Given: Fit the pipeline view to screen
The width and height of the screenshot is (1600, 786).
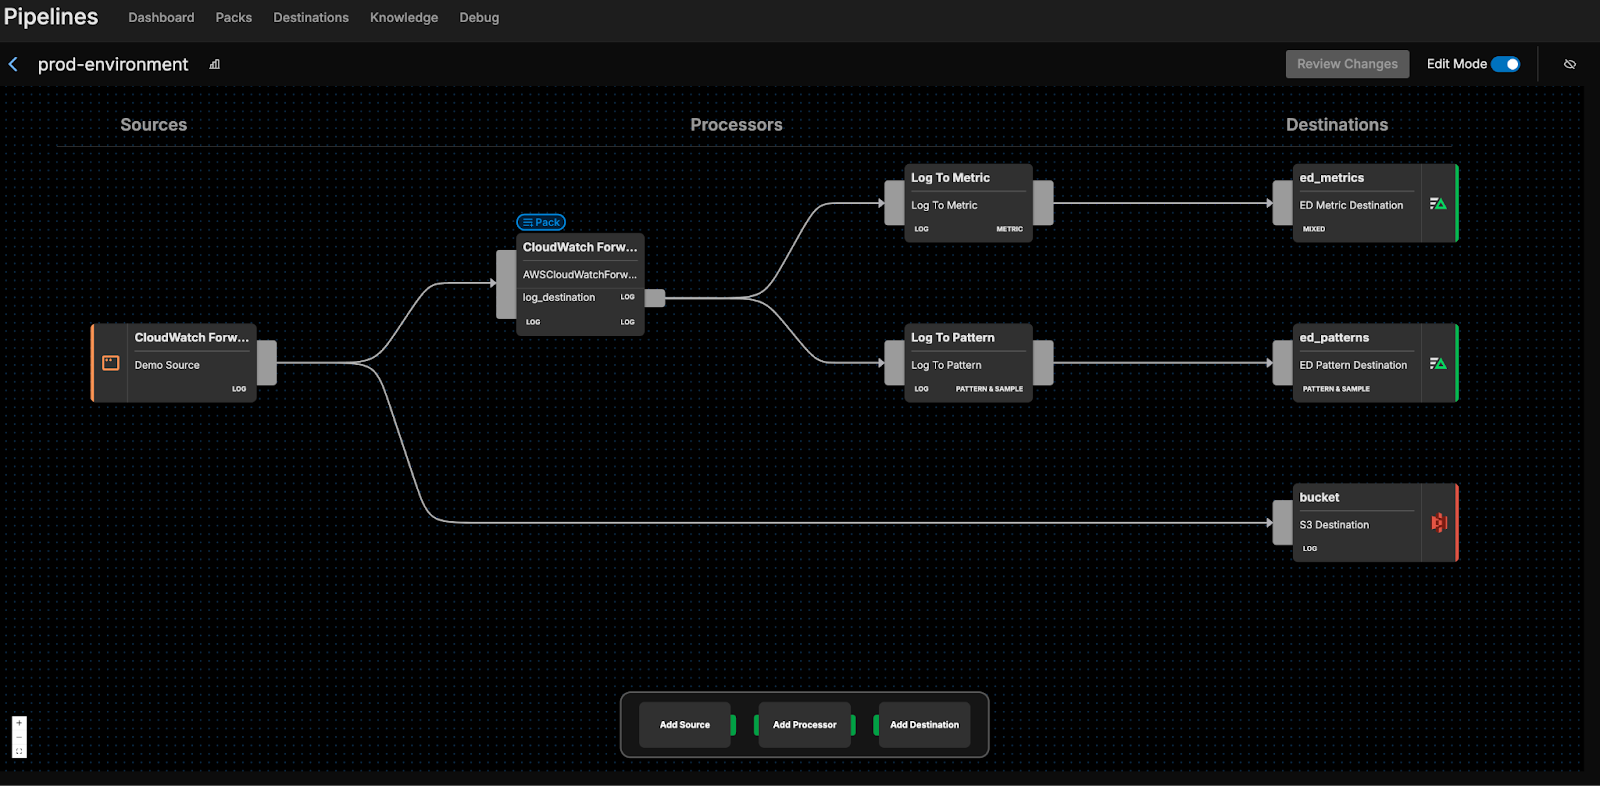Looking at the screenshot, I should coord(19,751).
